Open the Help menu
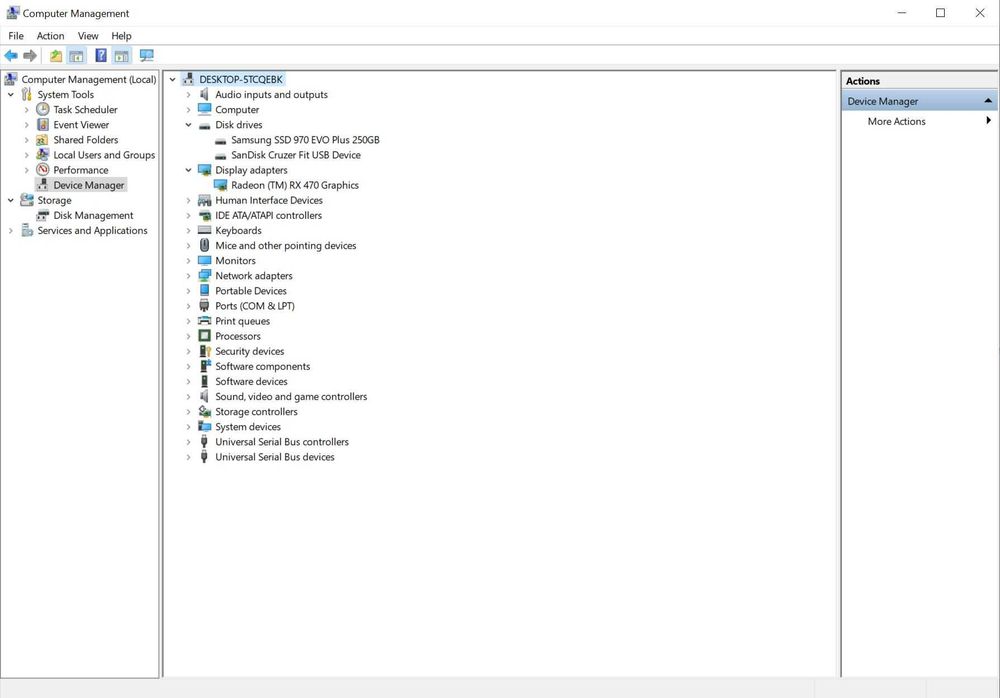The width and height of the screenshot is (1000, 698). point(121,36)
